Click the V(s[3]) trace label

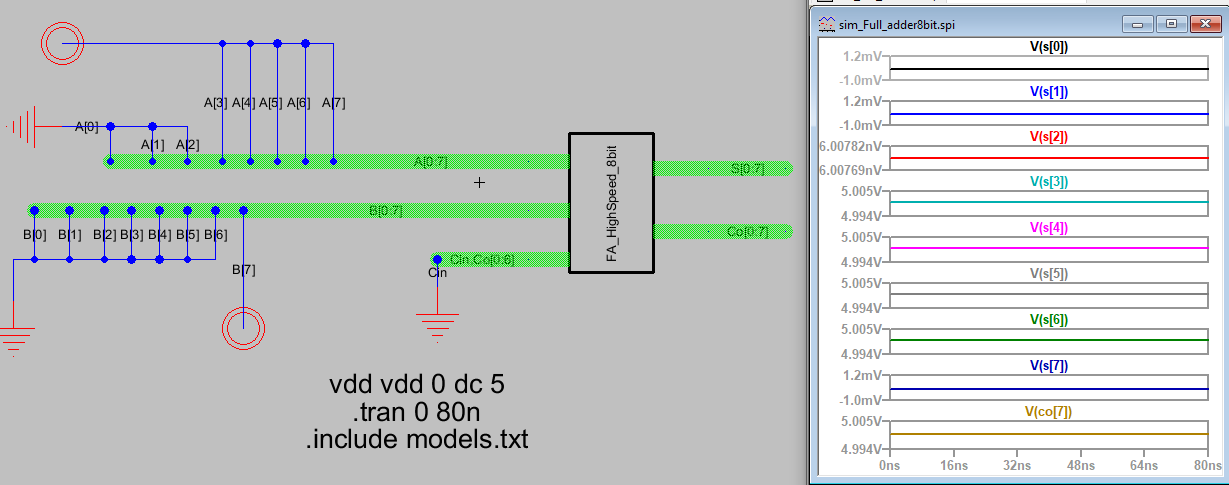tap(1049, 182)
